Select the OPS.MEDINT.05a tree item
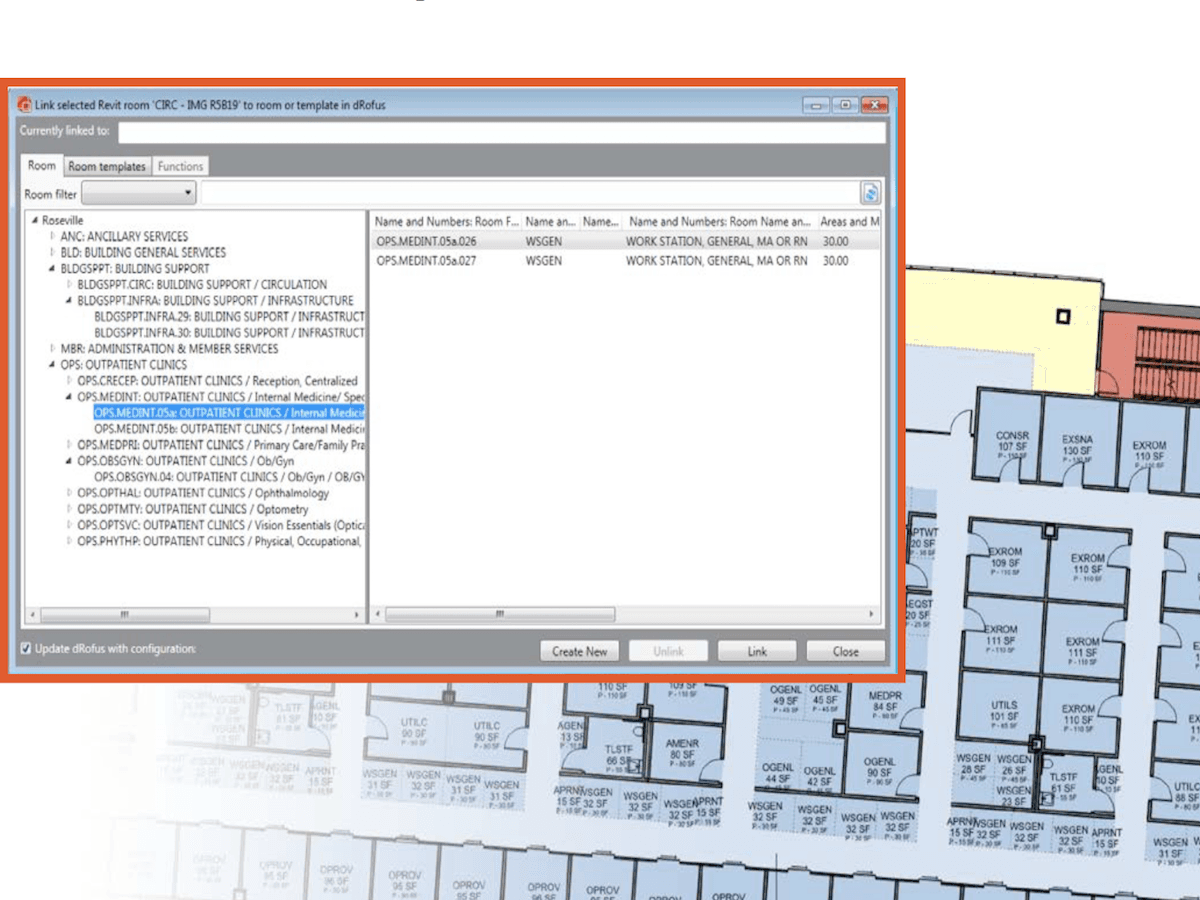The width and height of the screenshot is (1200, 900). 229,412
